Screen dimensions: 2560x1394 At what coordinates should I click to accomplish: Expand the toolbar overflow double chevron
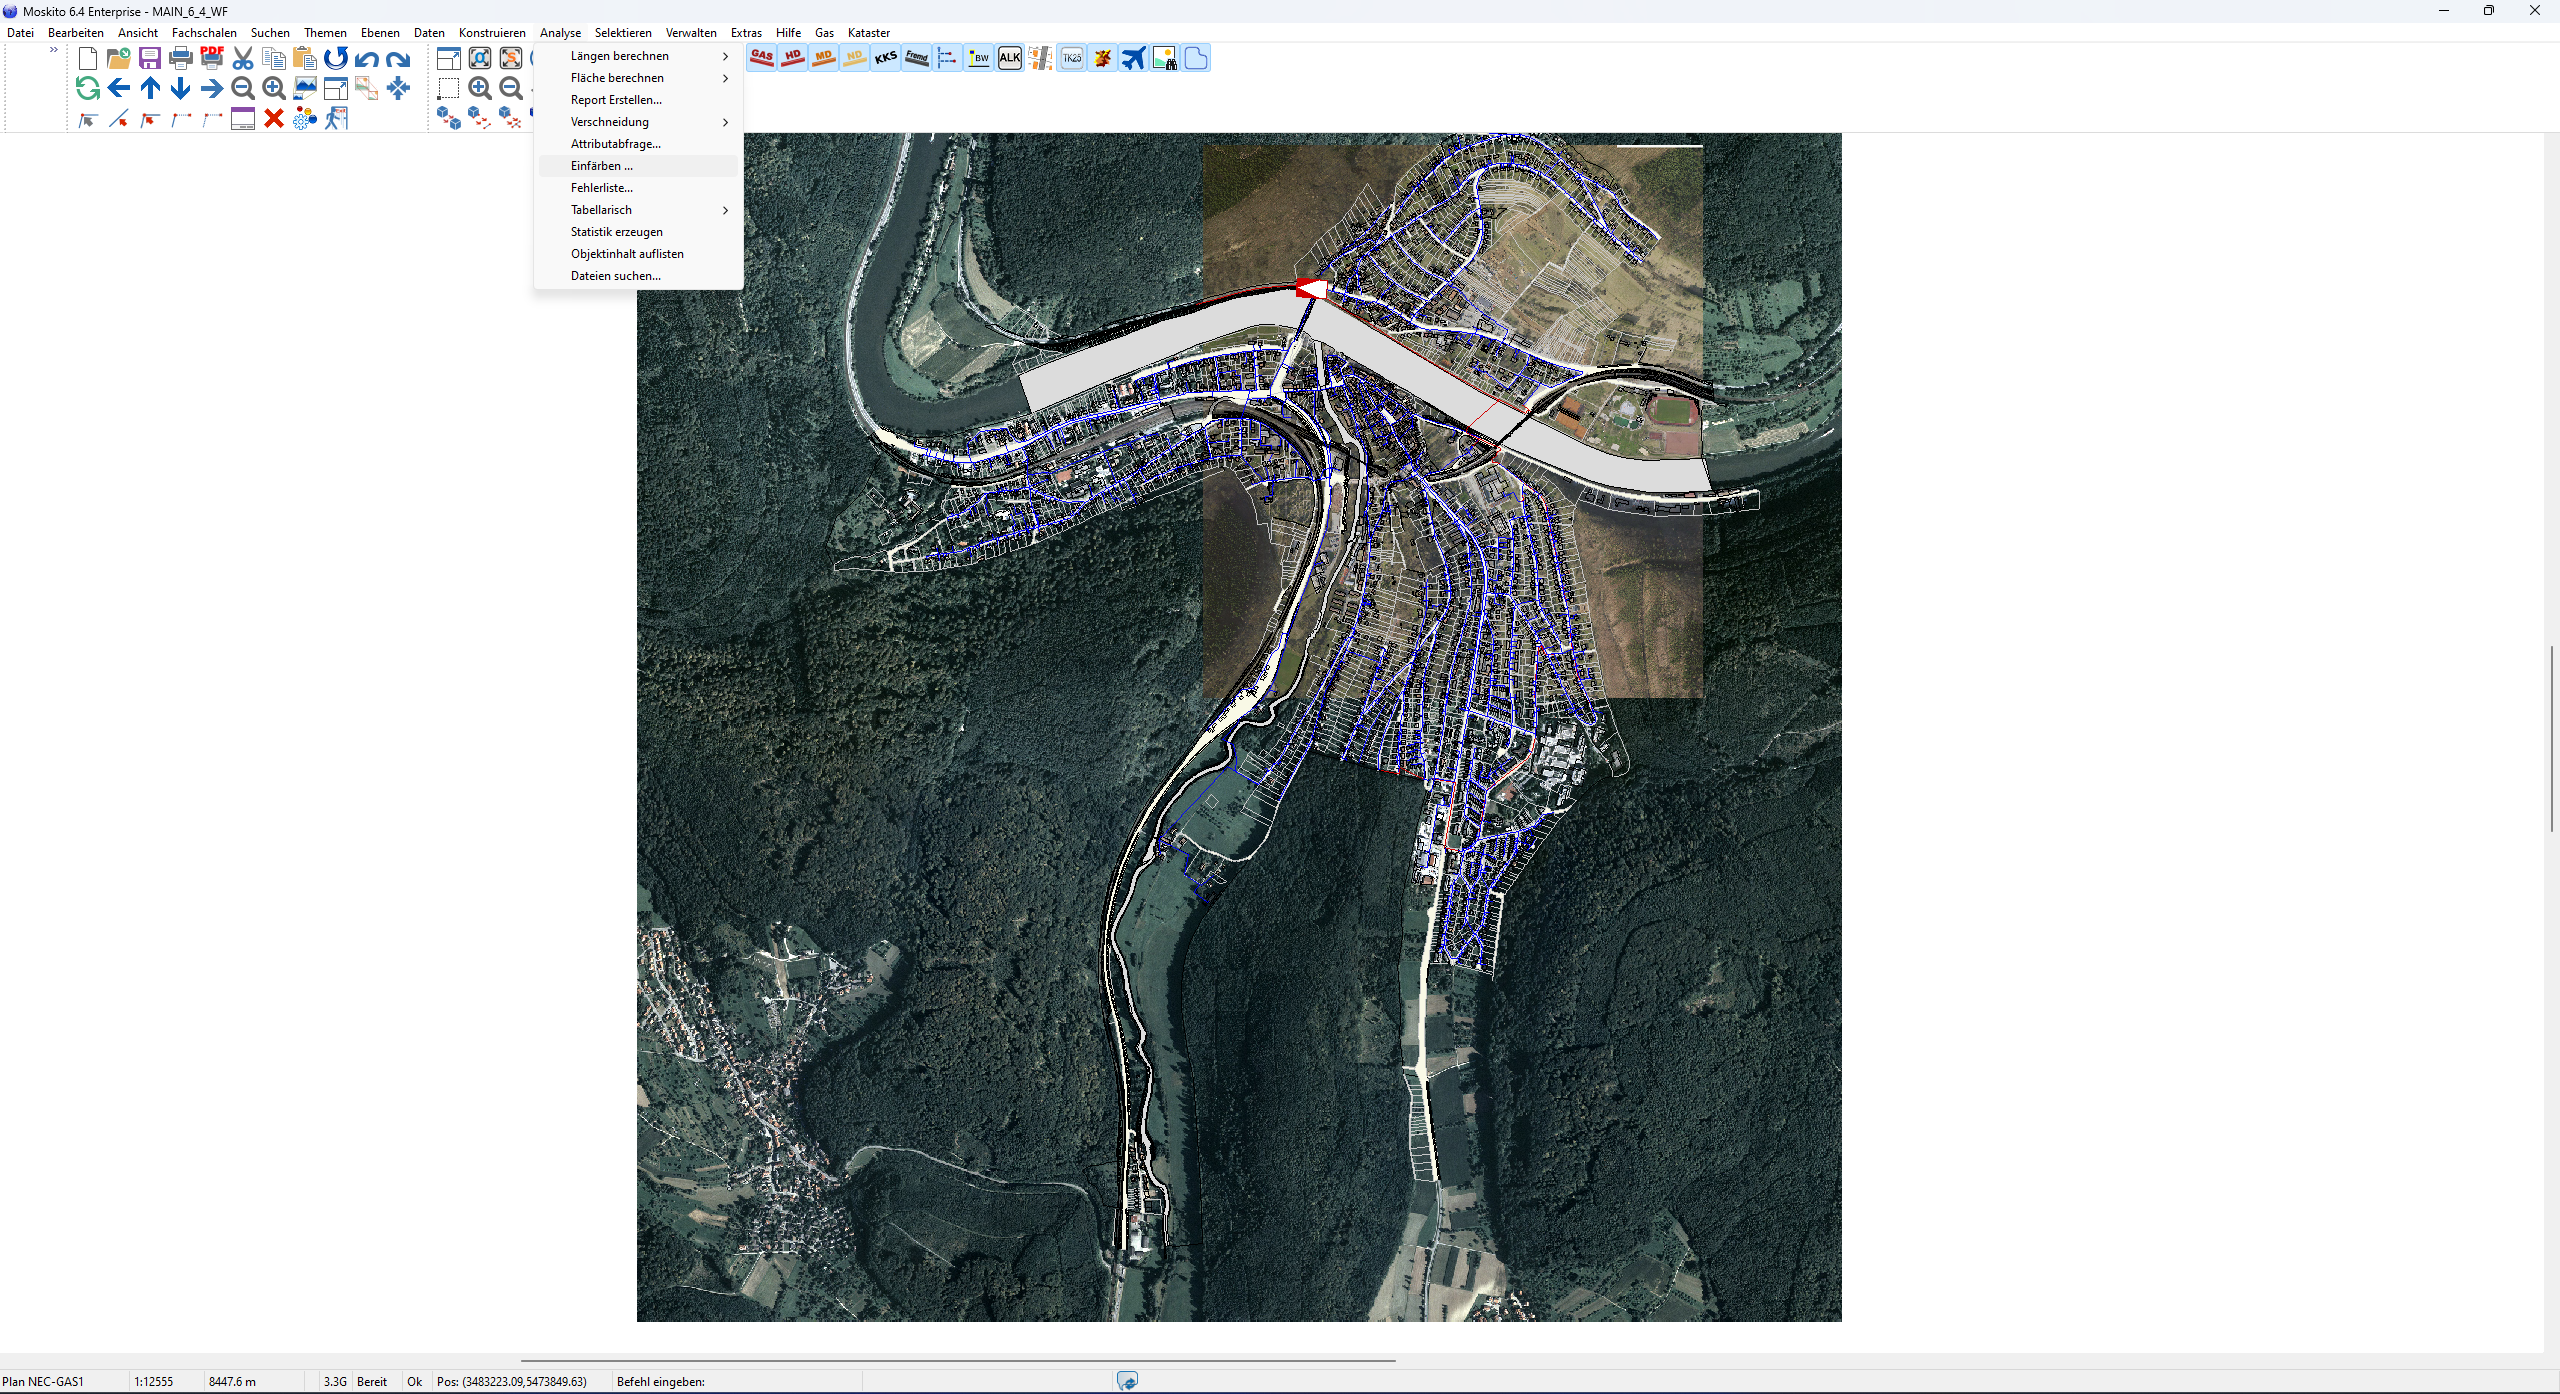54,49
